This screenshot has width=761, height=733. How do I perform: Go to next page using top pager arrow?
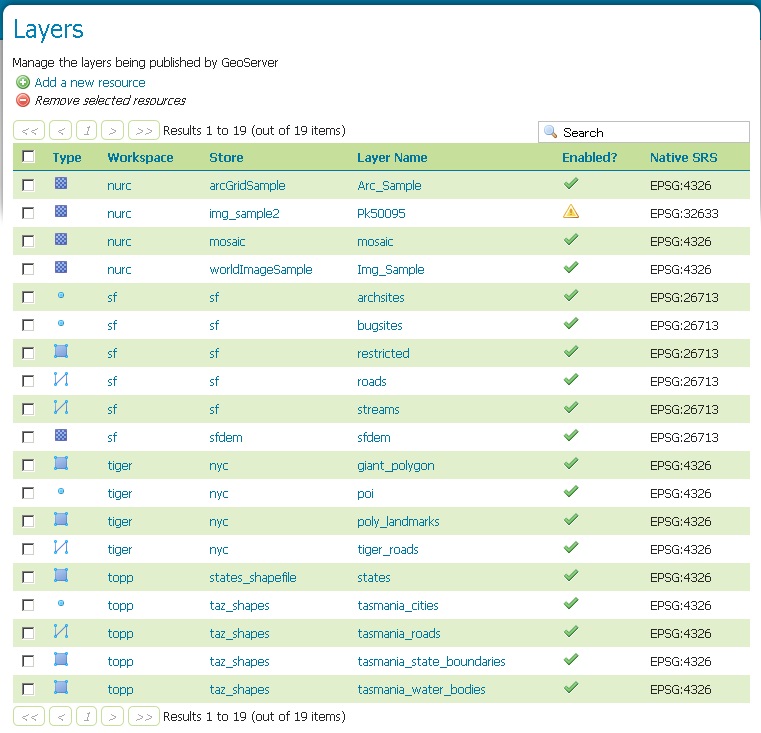113,131
